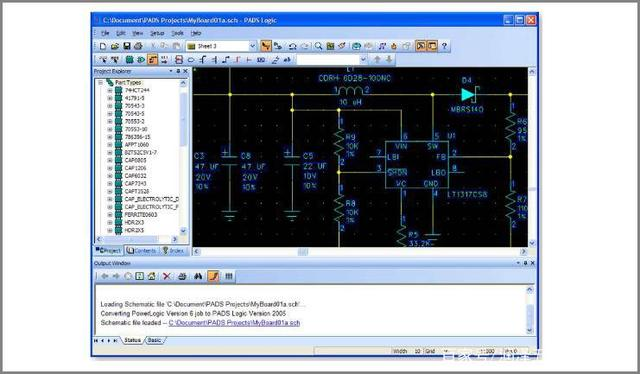
Task: Click the binoculars find icon in Output Window
Action: click(x=198, y=276)
